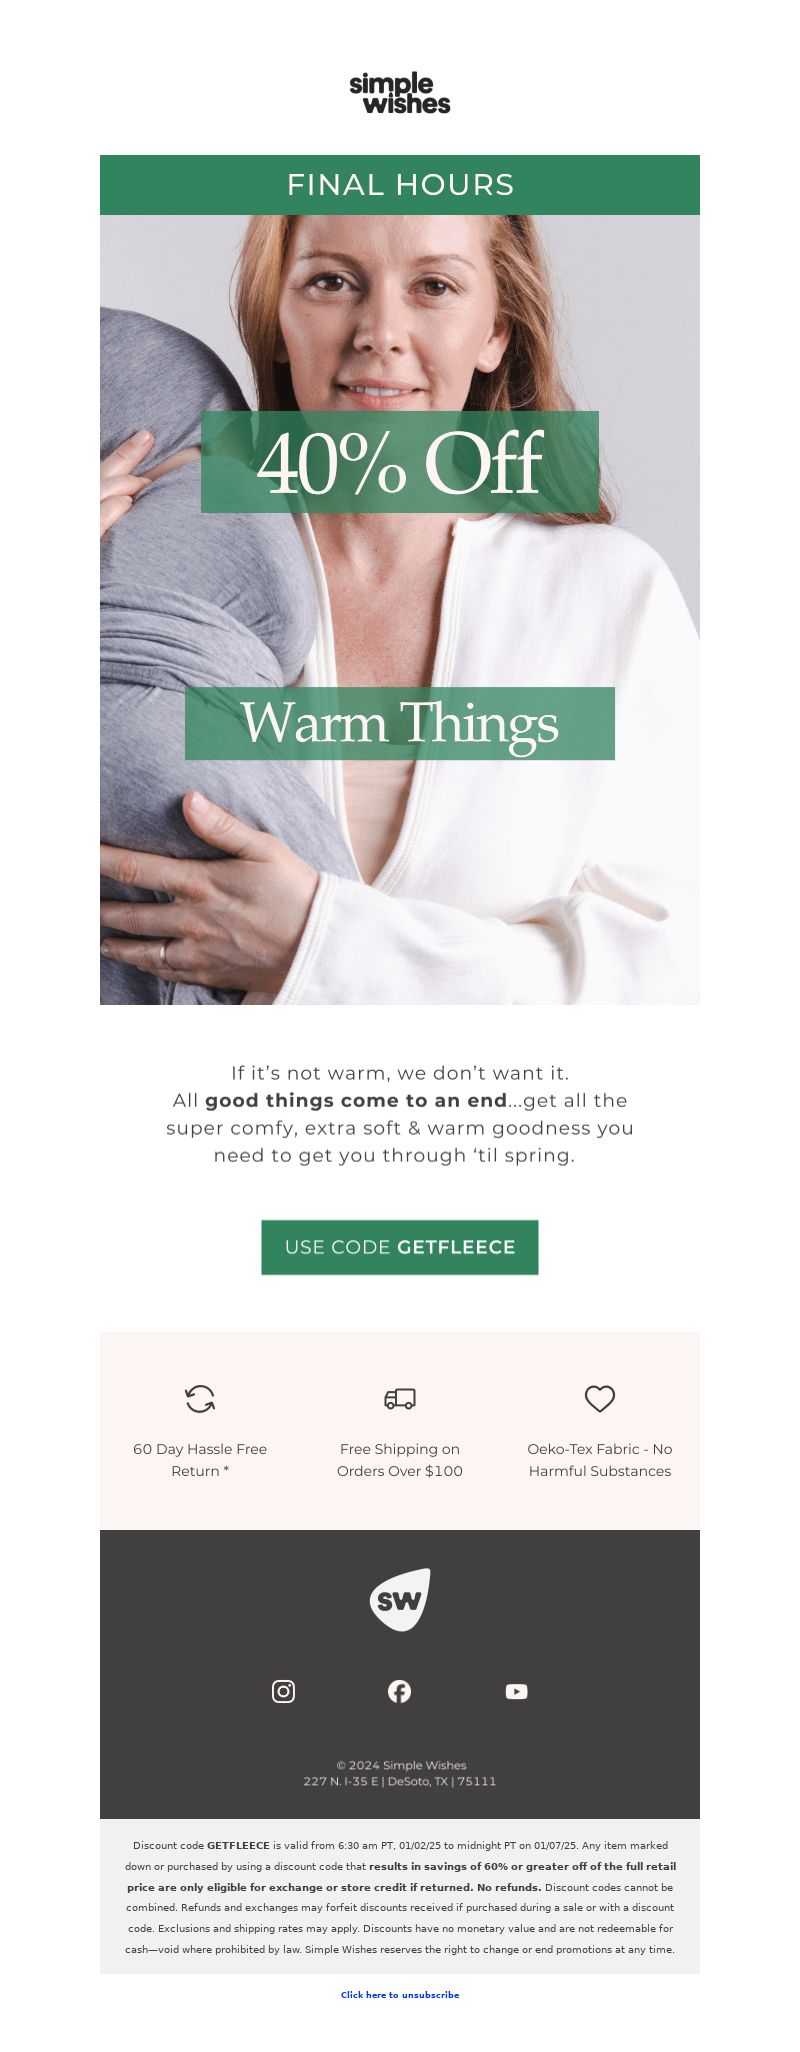
Task: Click the 227 N. I-35 E DeSoto address
Action: (x=400, y=1781)
